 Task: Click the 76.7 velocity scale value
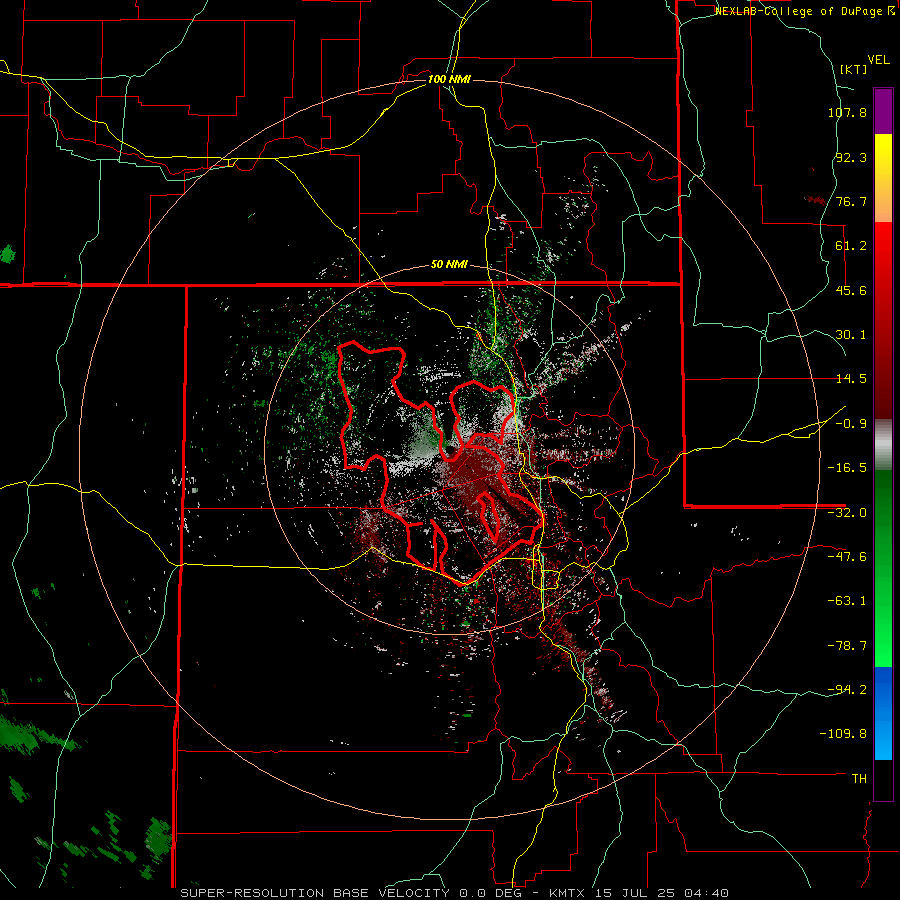pos(851,201)
